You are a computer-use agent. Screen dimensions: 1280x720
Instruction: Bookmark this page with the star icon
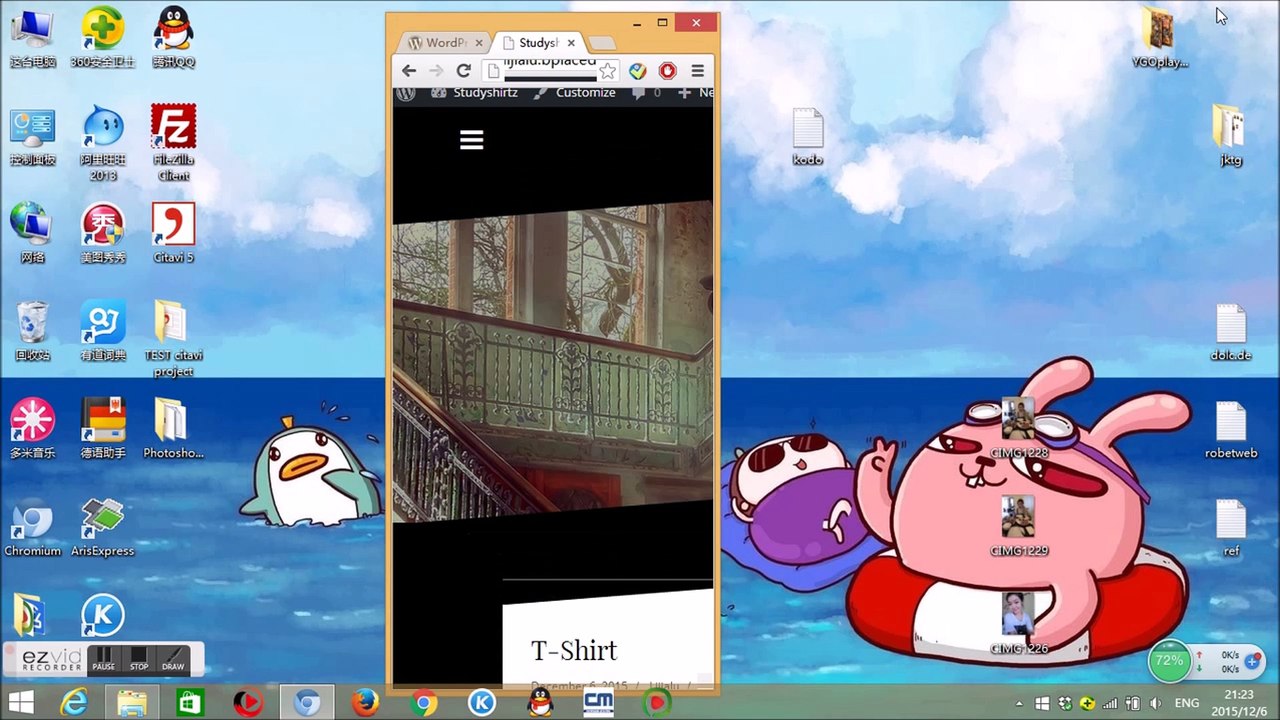coord(607,70)
